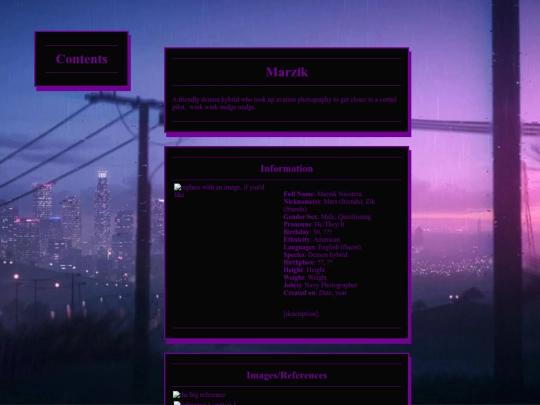Click the 'Nickname(s): Mars (friends), Zik' line
Image resolution: width=540 pixels, height=405 pixels.
point(329,205)
